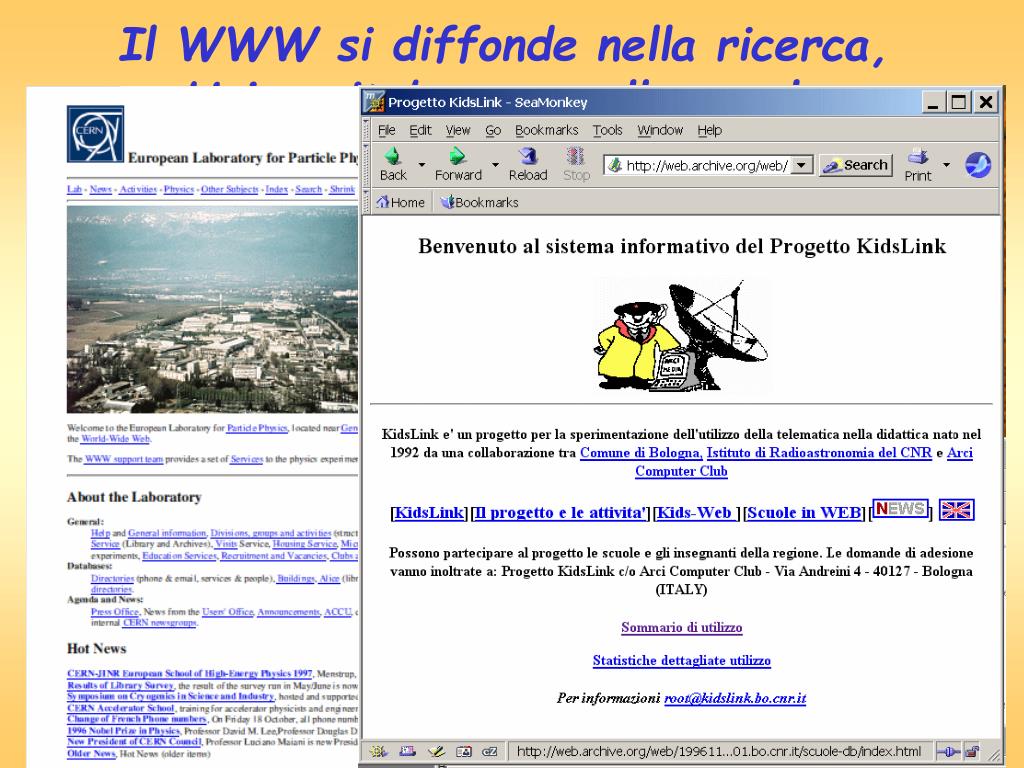Open Sommario di utilizzo link

(681, 628)
